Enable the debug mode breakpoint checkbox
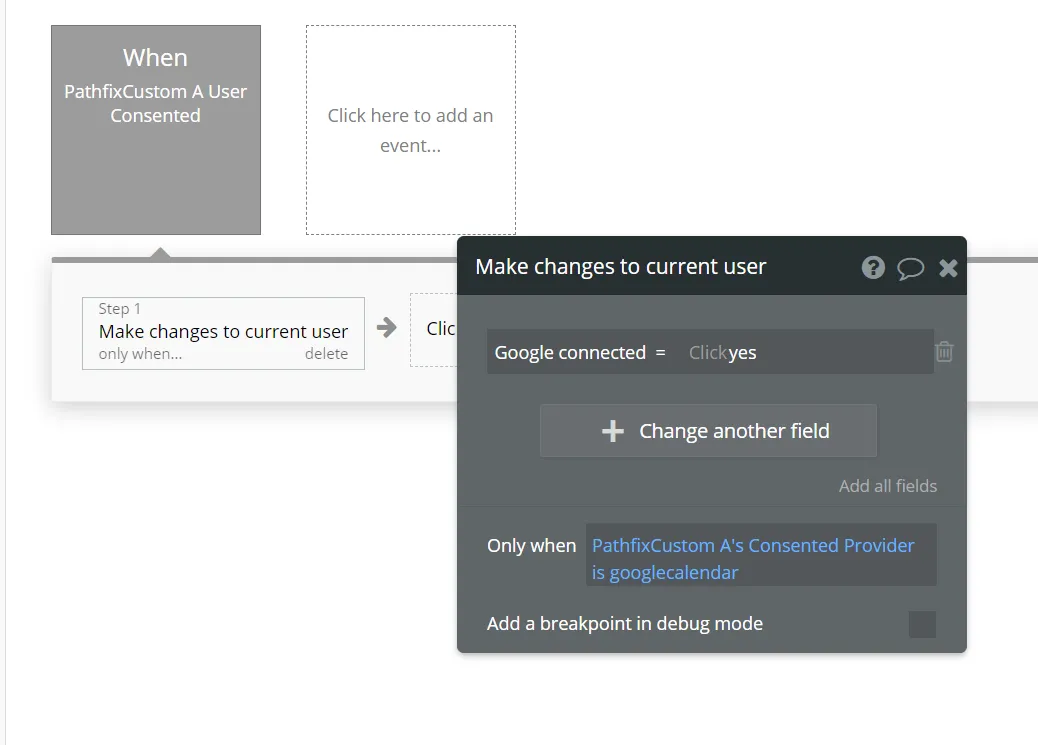This screenshot has height=745, width=1038. coord(922,624)
